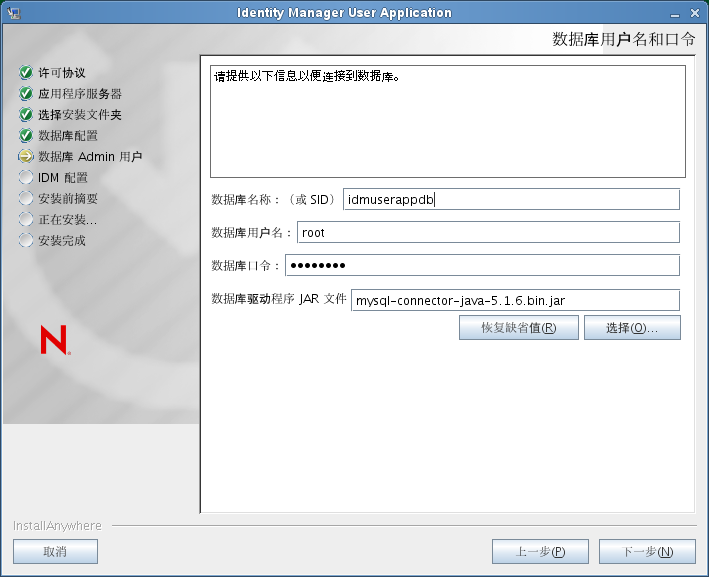Click the 数据库口令： label
This screenshot has height=577, width=709.
point(245,265)
